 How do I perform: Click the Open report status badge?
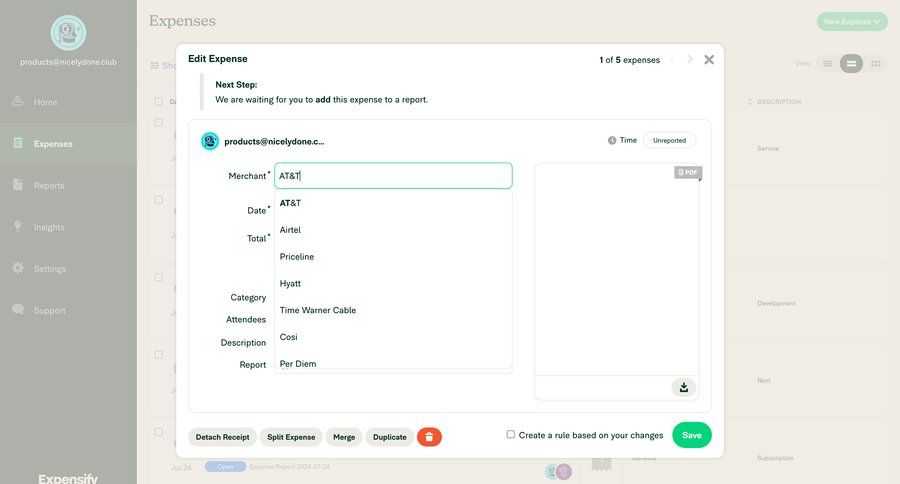225,467
